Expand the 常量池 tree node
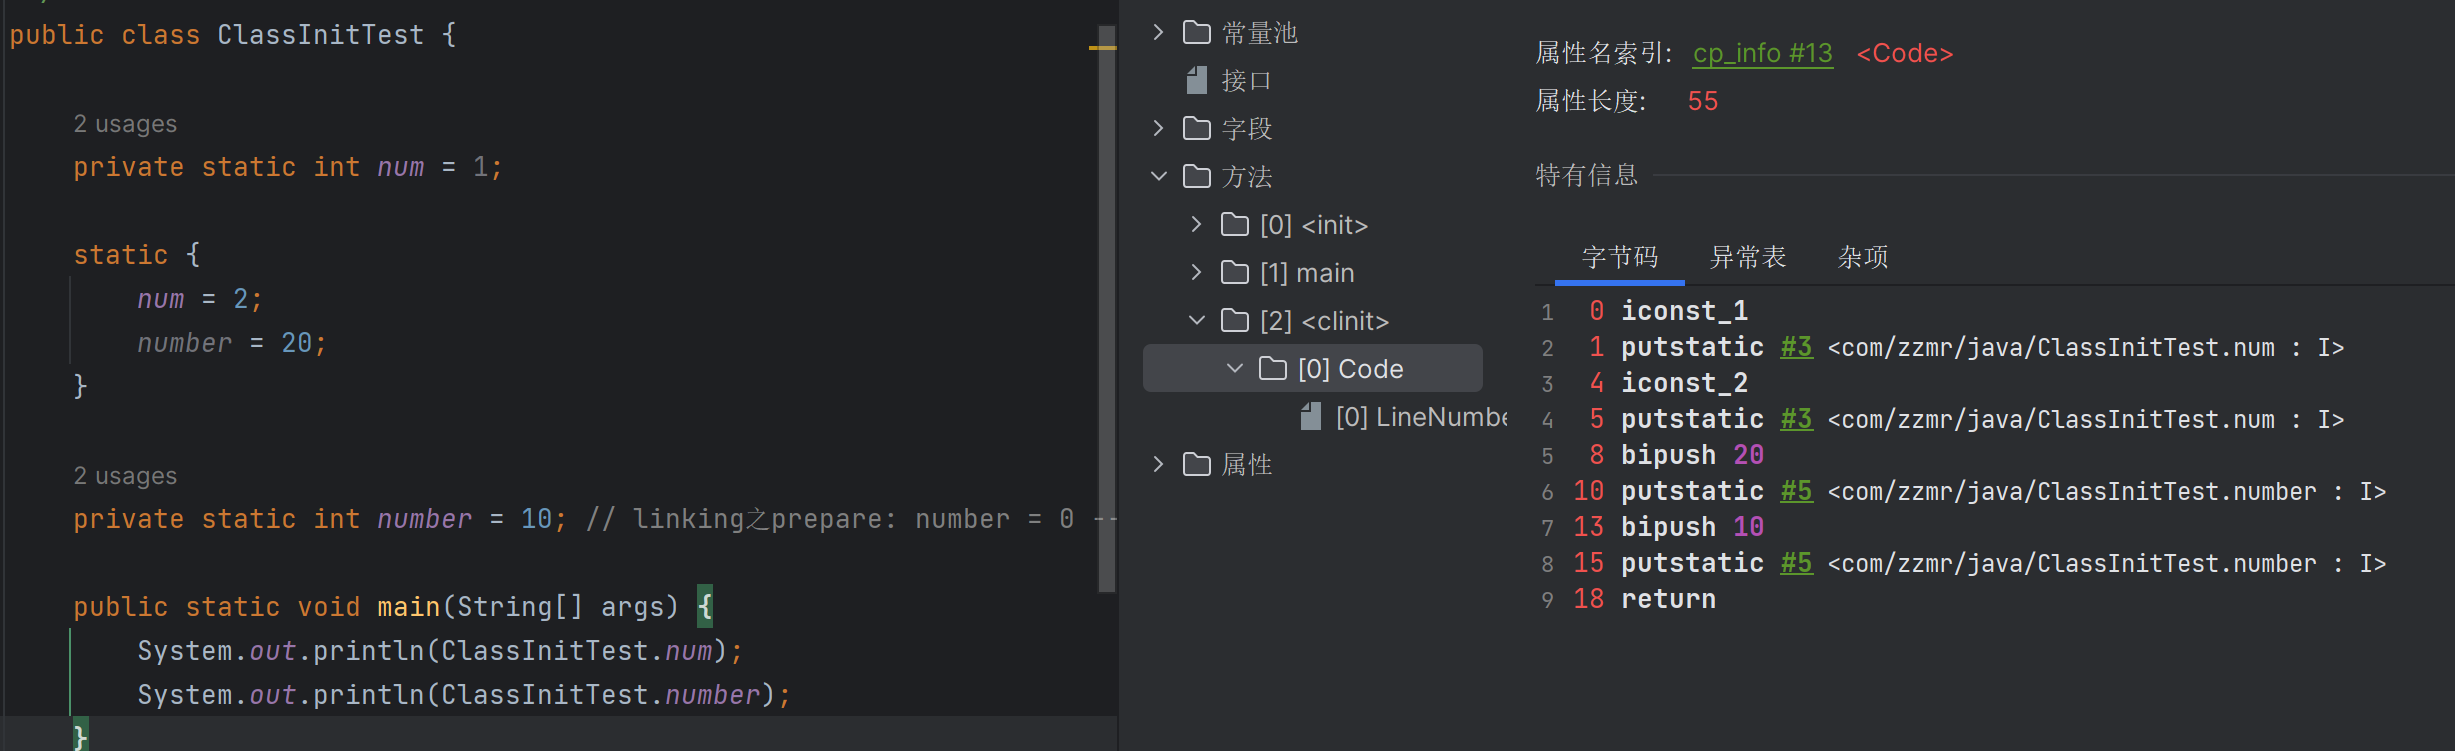Screen dimensions: 2455x751 click(1158, 33)
